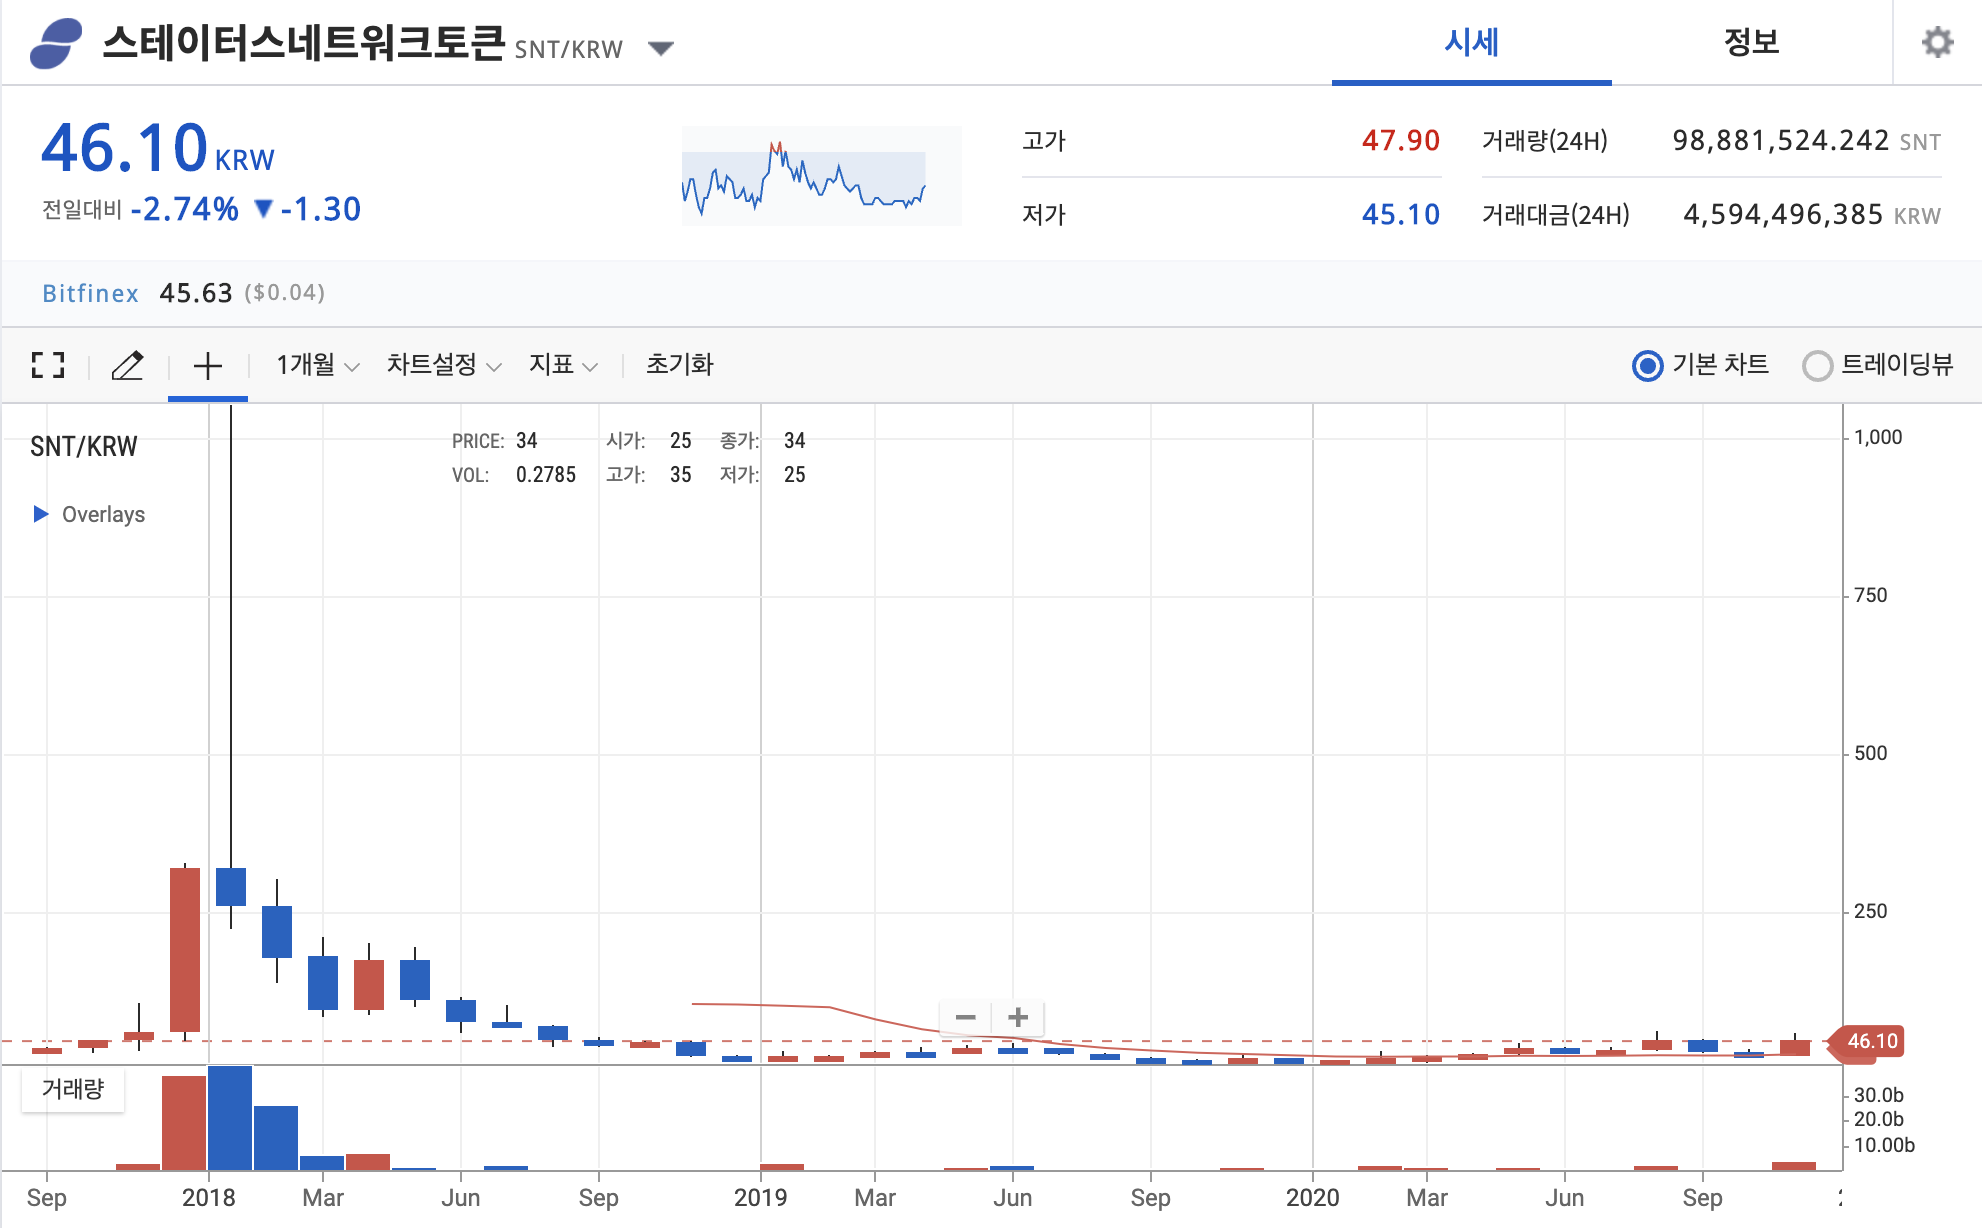Switch to the 시세 tab
This screenshot has height=1228, width=1982.
tap(1471, 43)
